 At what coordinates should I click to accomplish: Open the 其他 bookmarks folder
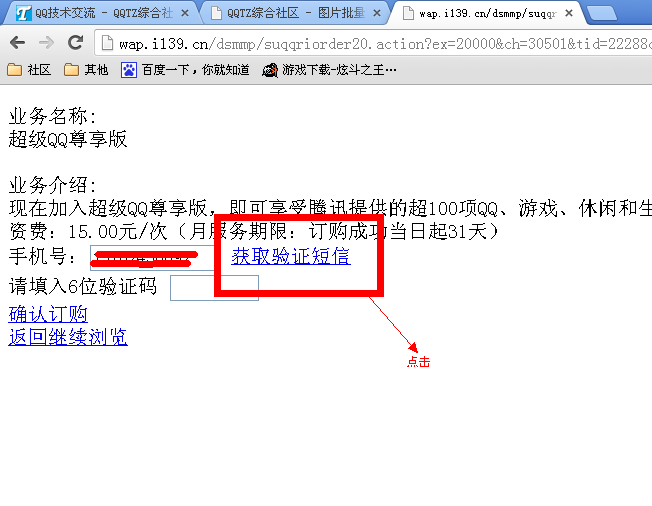point(86,70)
